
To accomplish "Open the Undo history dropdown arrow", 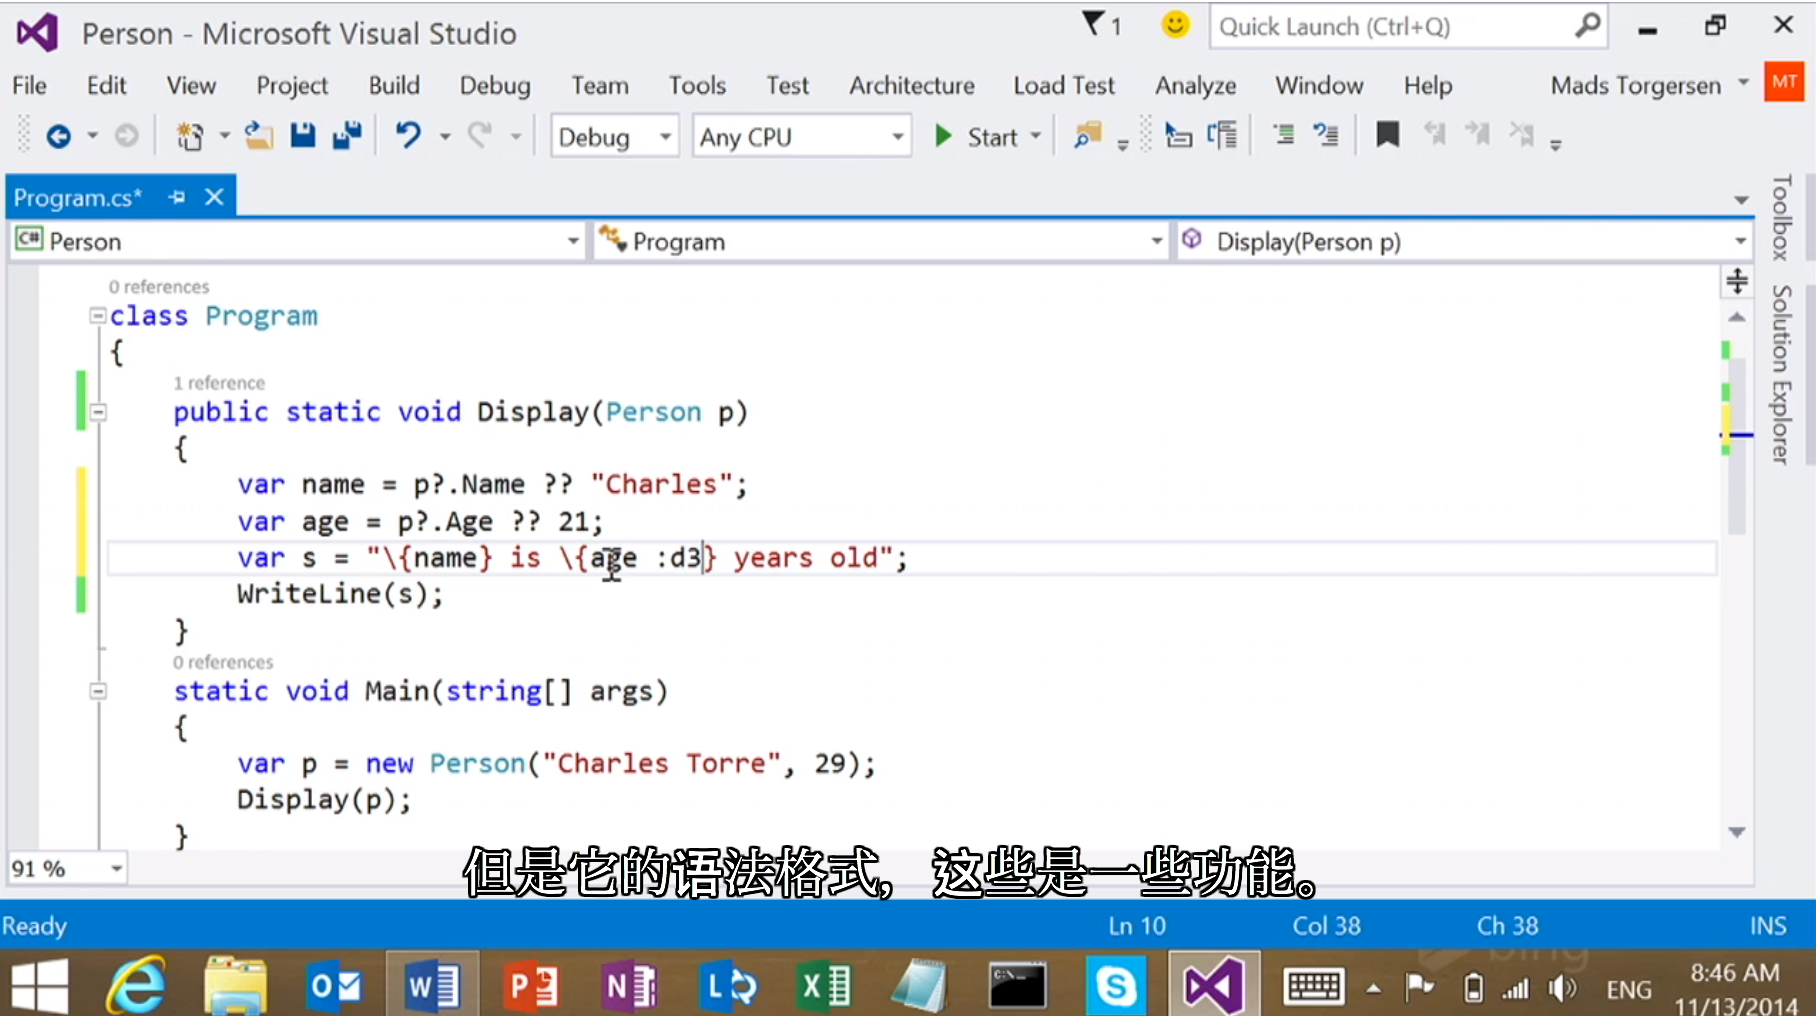I will (445, 136).
